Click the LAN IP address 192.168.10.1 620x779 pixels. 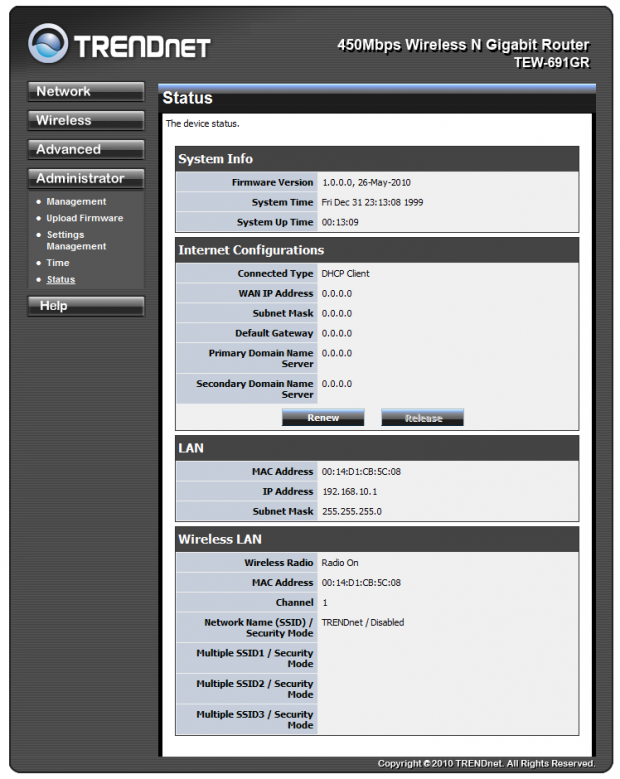click(351, 492)
